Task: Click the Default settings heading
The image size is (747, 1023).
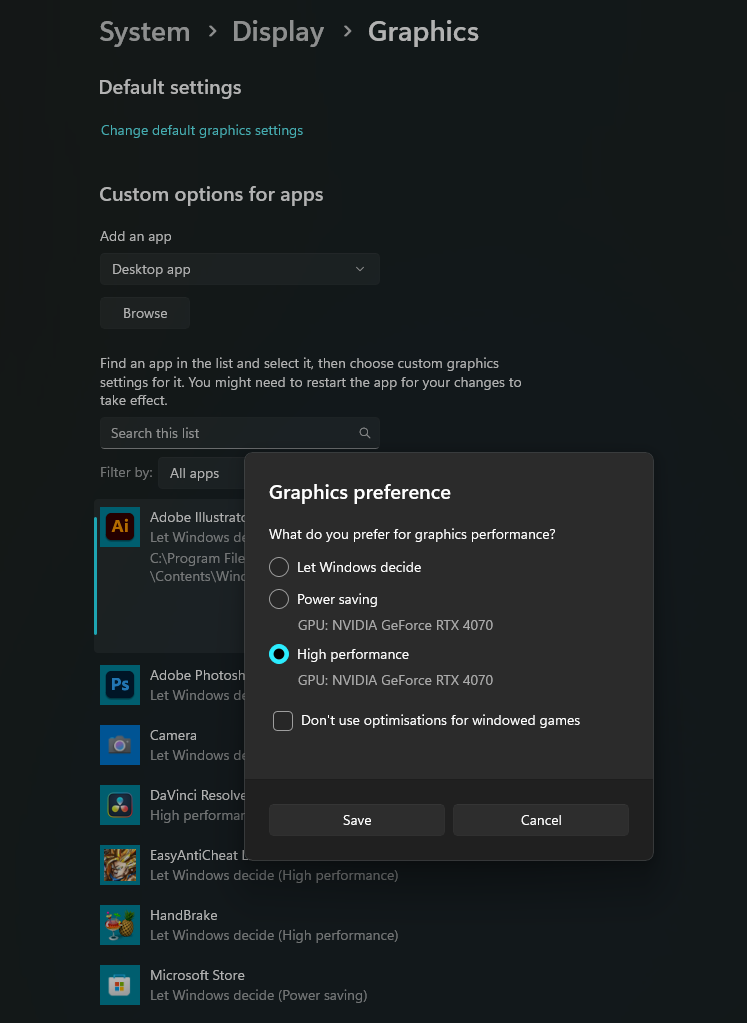Action: [x=170, y=87]
